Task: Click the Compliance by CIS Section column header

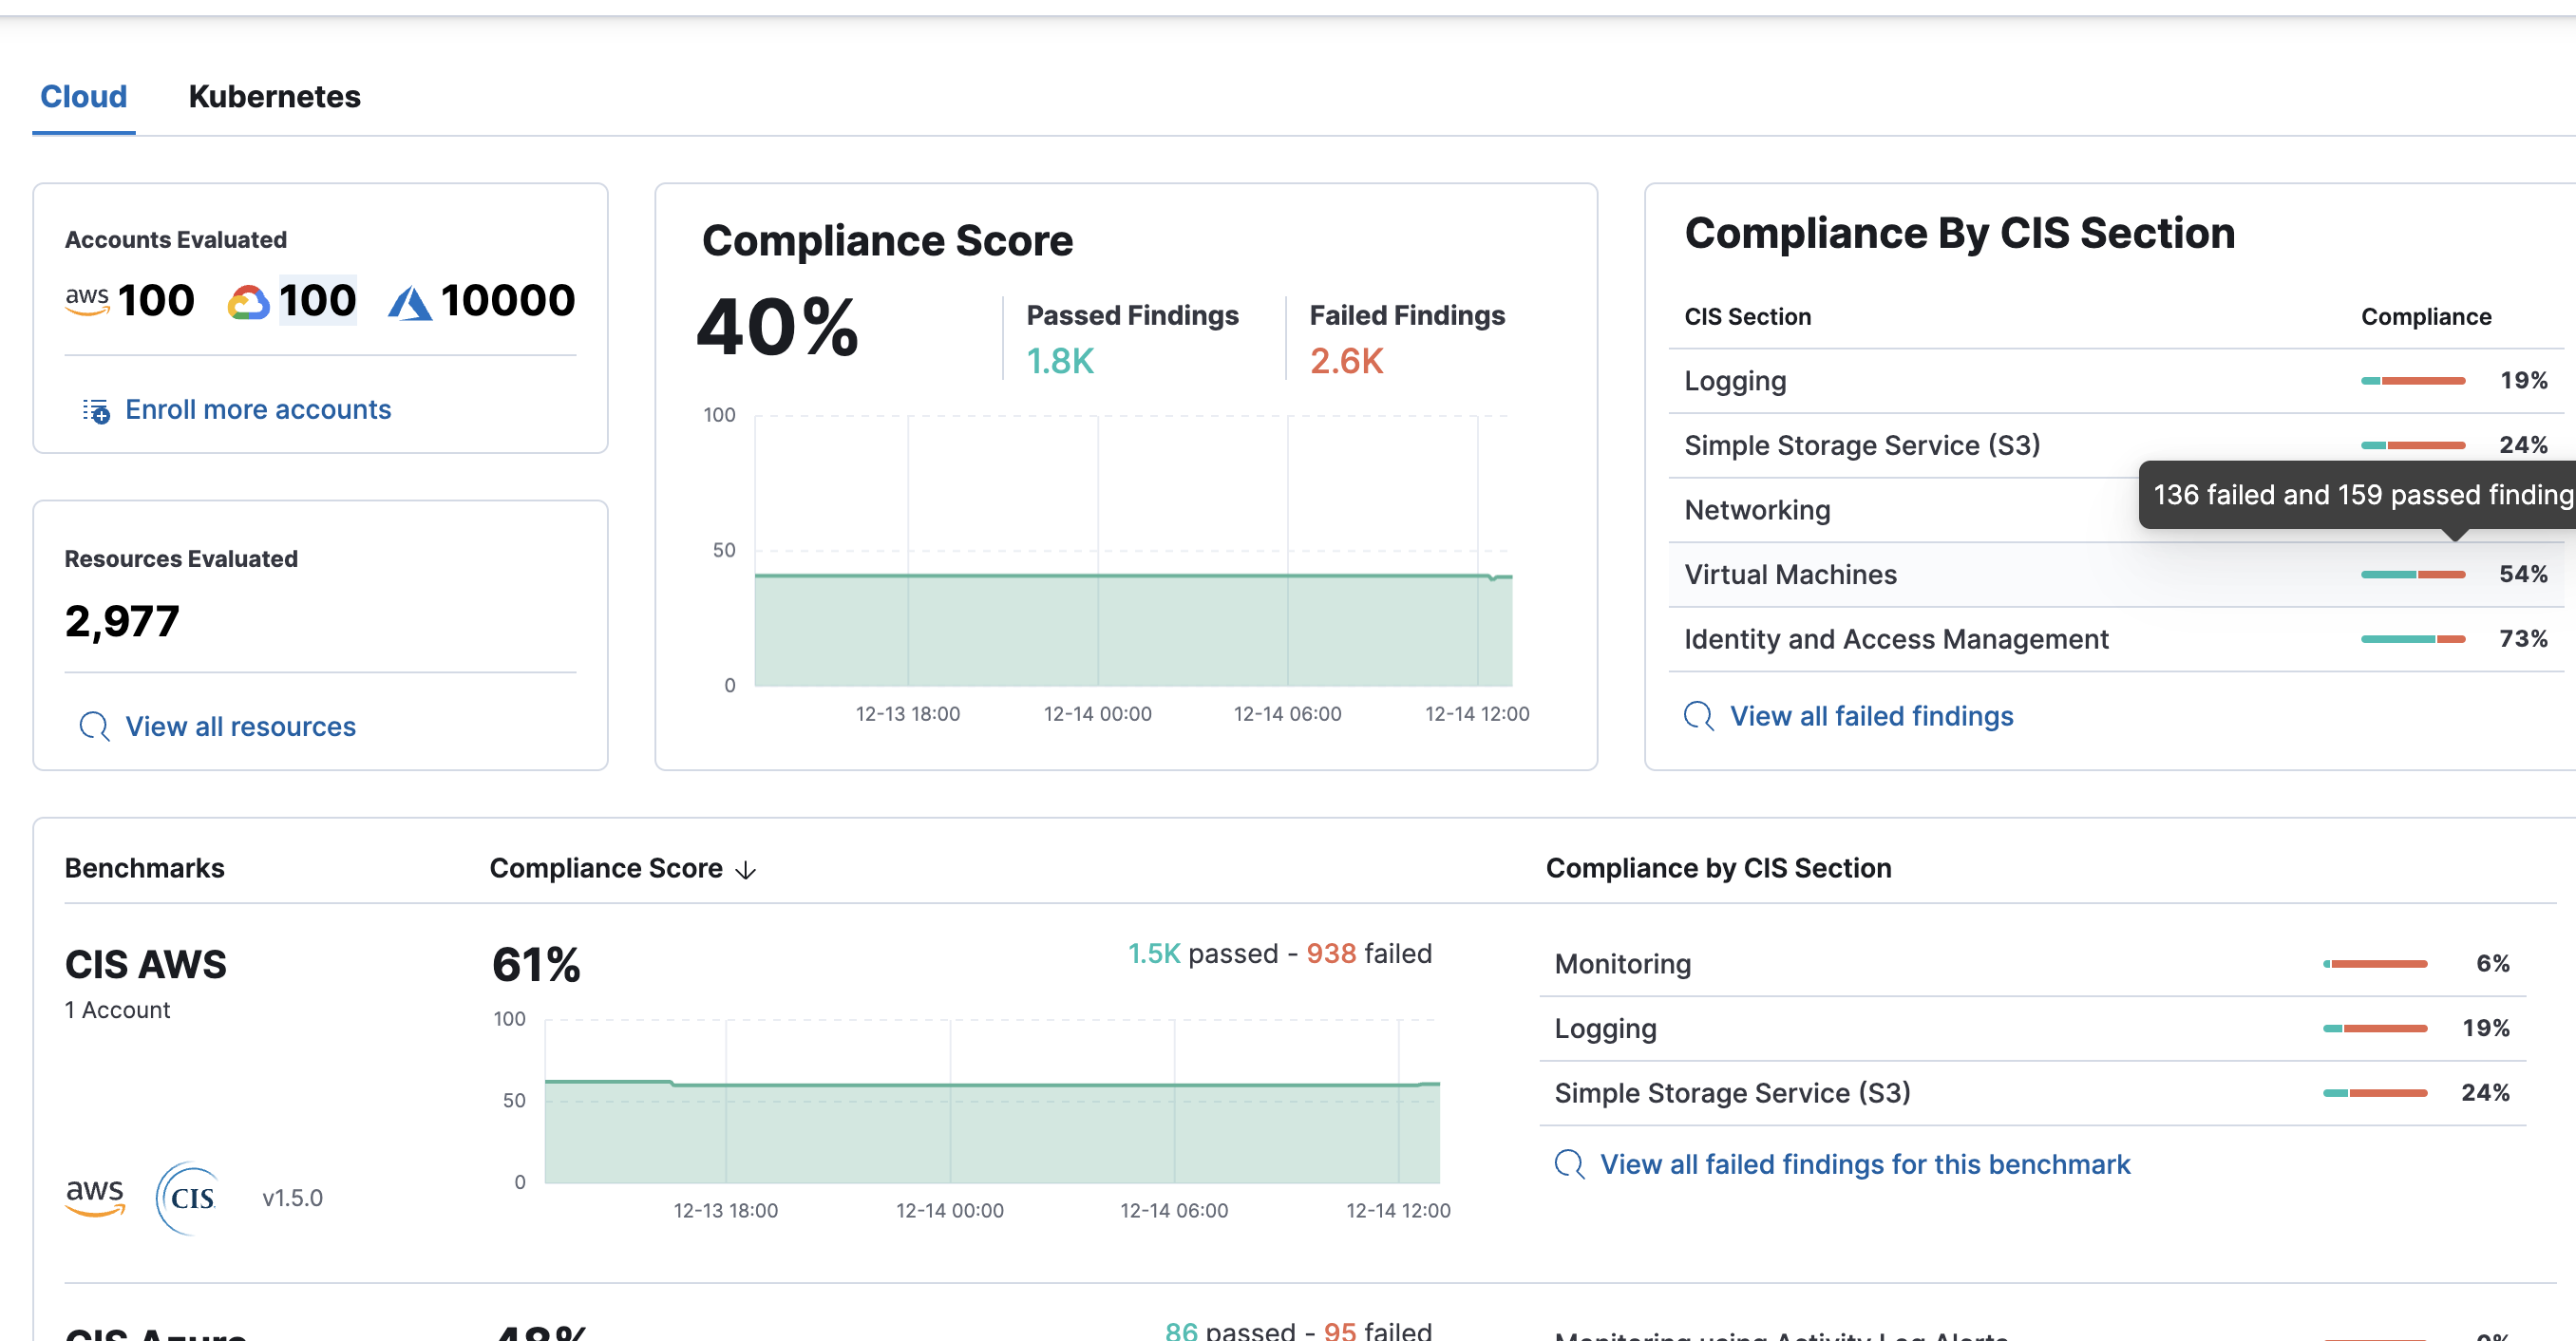Action: click(1718, 868)
